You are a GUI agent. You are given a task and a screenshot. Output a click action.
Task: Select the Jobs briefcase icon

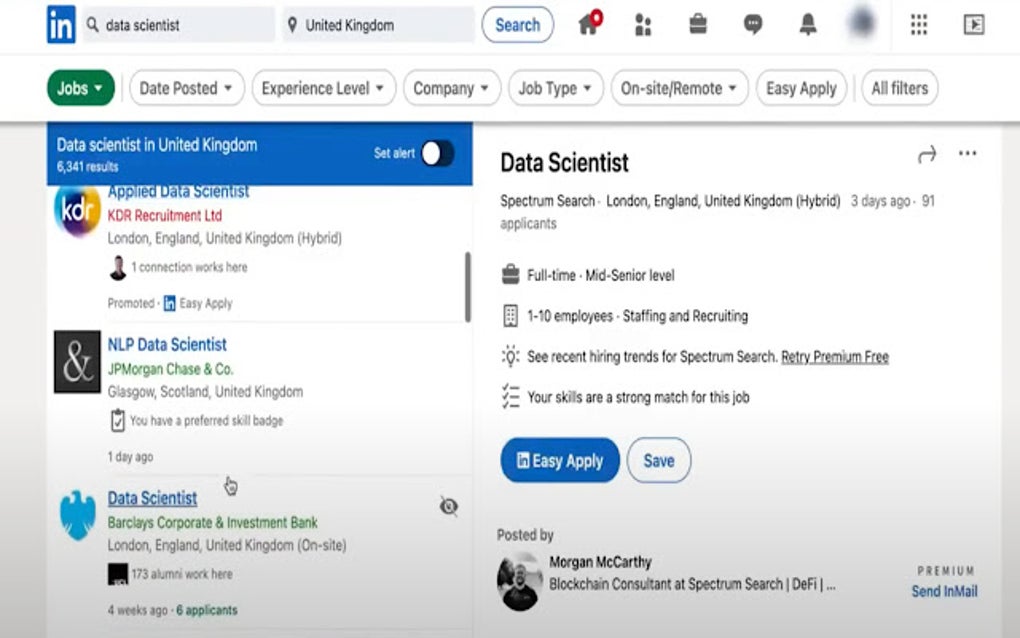pyautogui.click(x=697, y=25)
